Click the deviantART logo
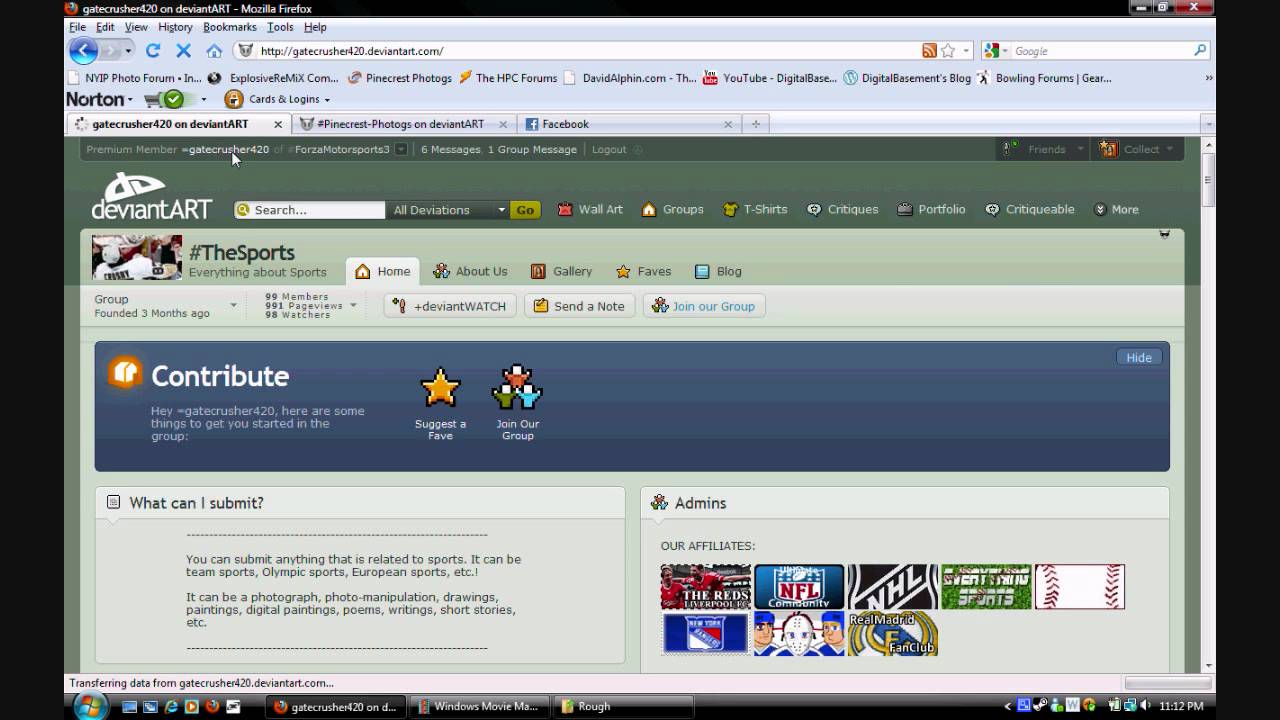 tap(152, 195)
